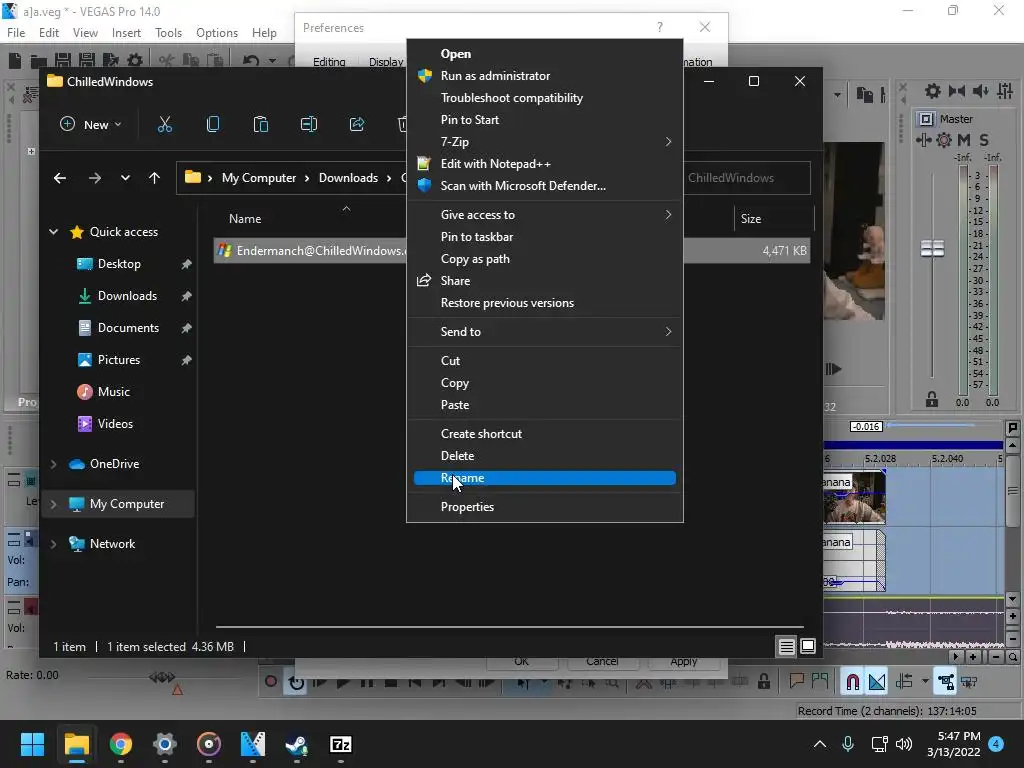Click insert region icon in VEGAS
Viewport: 1024px width, 768px height.
[x=820, y=682]
